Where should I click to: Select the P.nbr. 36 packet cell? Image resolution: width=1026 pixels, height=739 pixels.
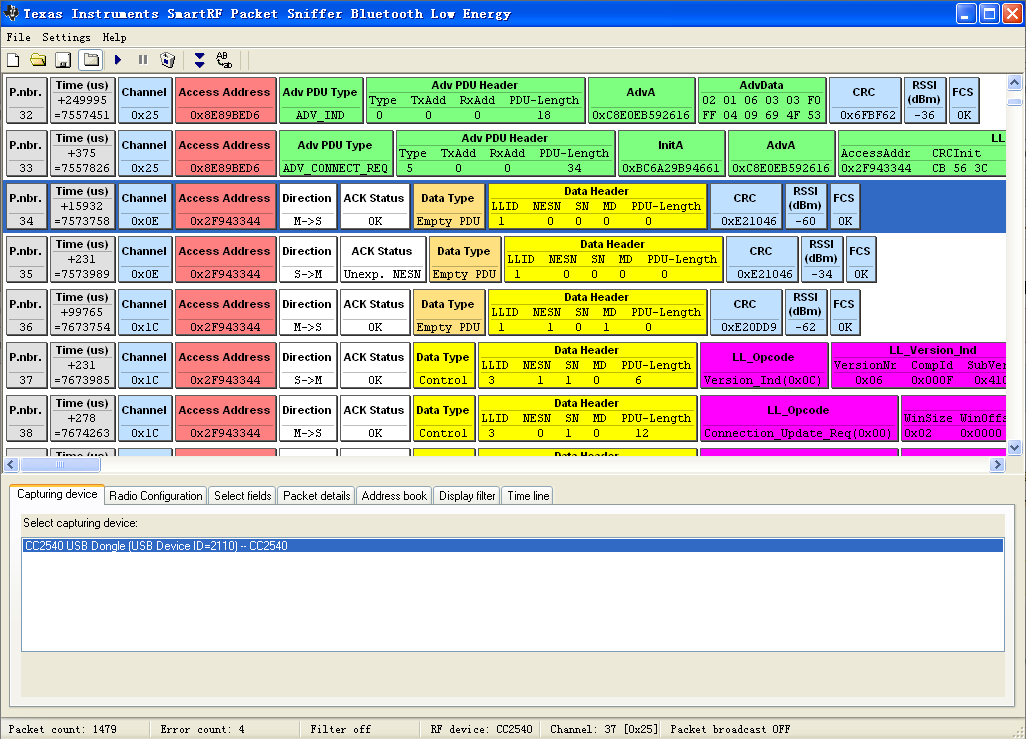26,312
